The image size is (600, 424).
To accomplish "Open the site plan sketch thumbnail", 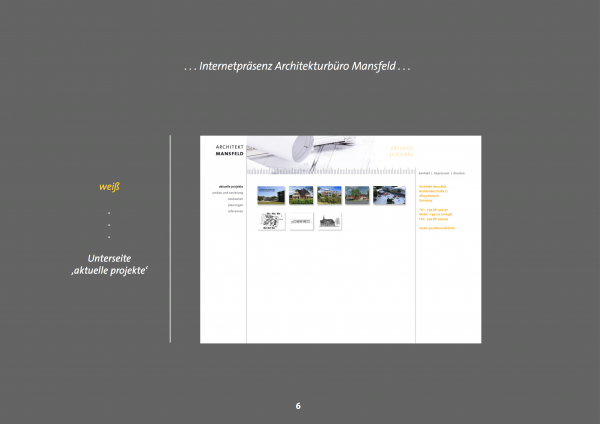I will point(271,221).
